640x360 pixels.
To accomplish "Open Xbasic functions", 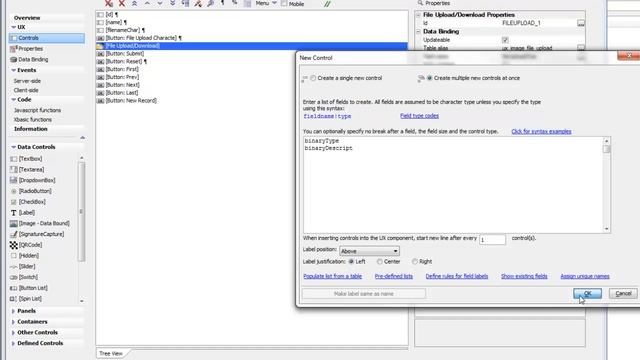I will point(33,120).
